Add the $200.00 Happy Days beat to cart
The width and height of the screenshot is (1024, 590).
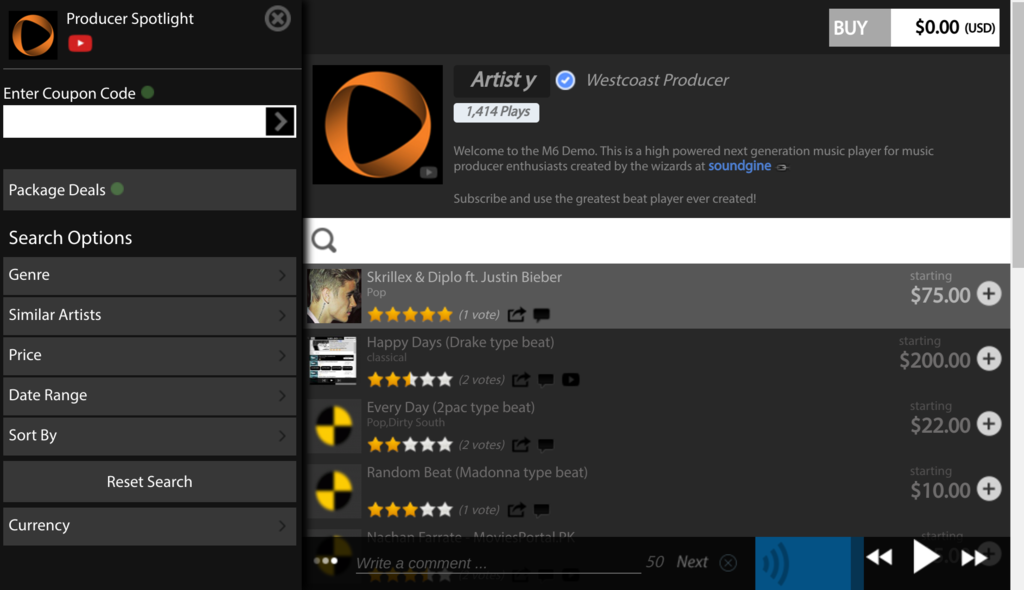click(x=989, y=358)
